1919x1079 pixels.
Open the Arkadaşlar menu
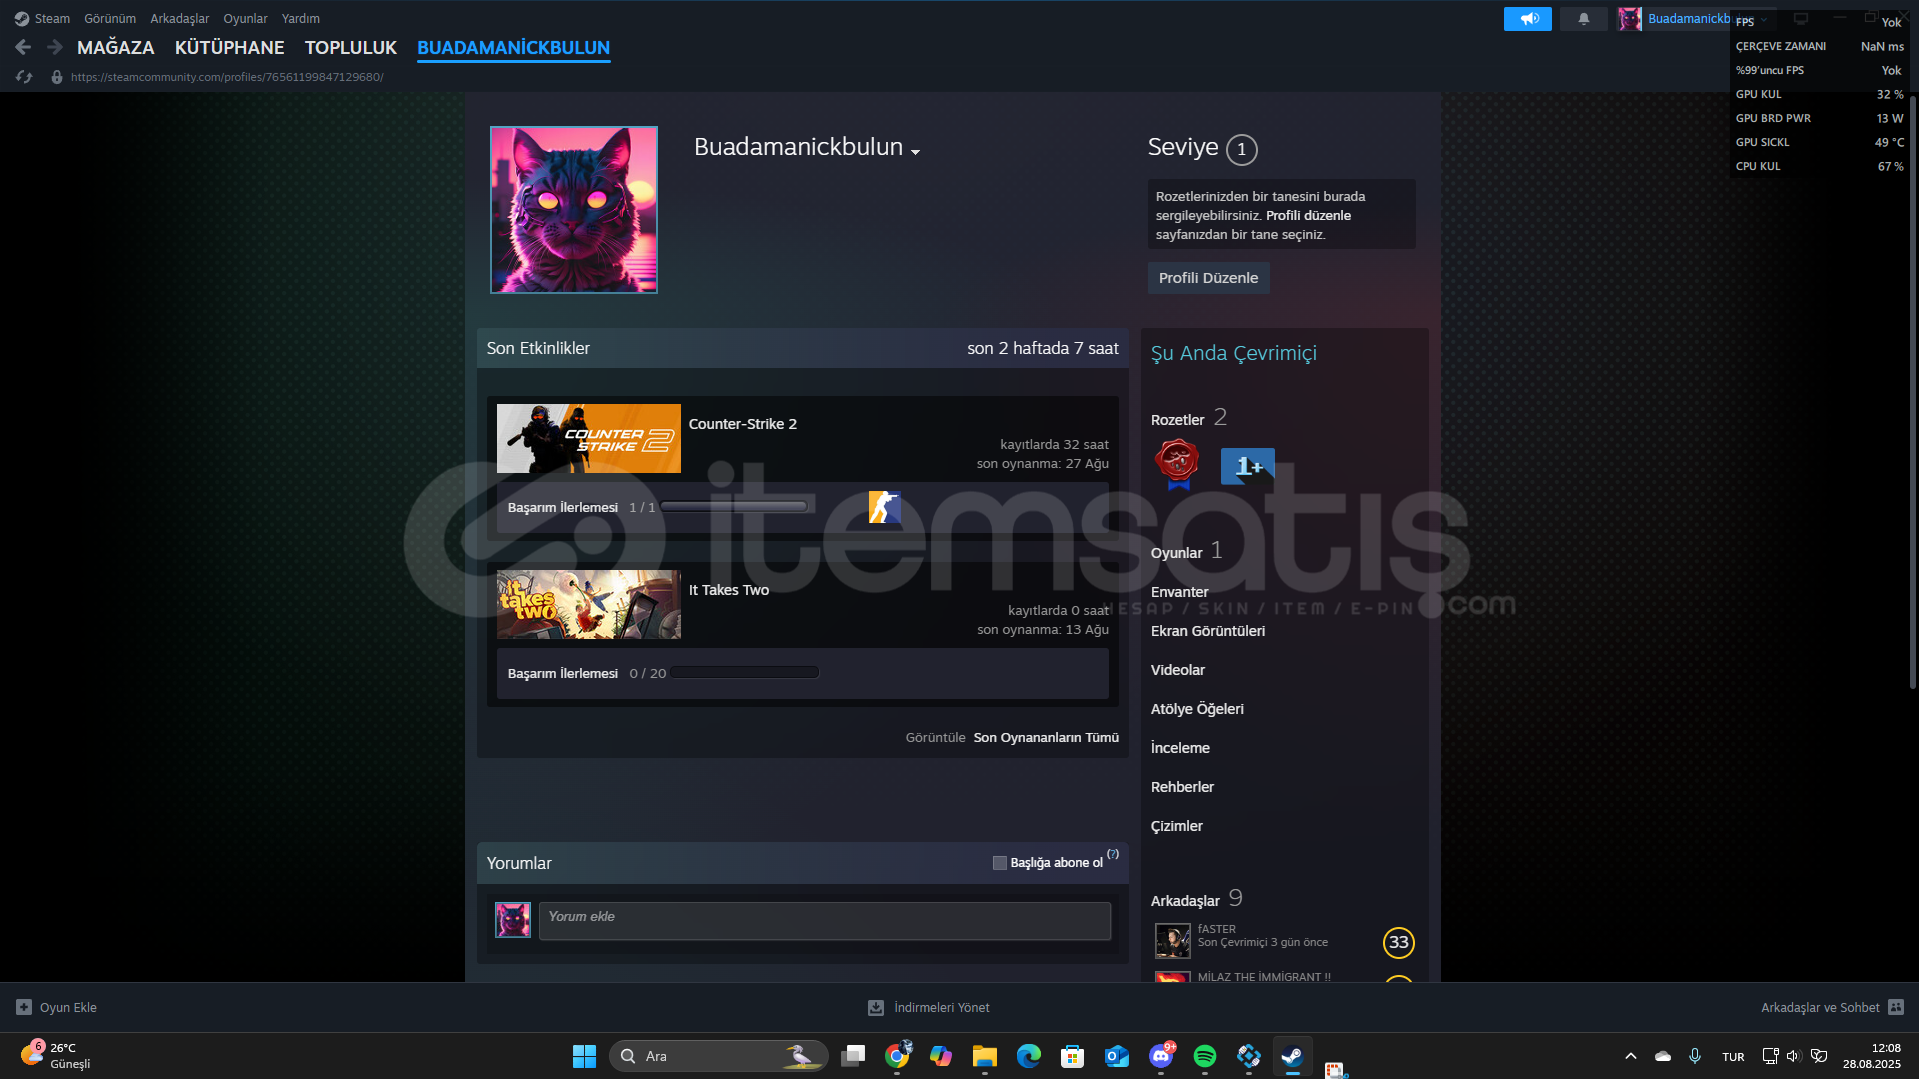pos(180,18)
